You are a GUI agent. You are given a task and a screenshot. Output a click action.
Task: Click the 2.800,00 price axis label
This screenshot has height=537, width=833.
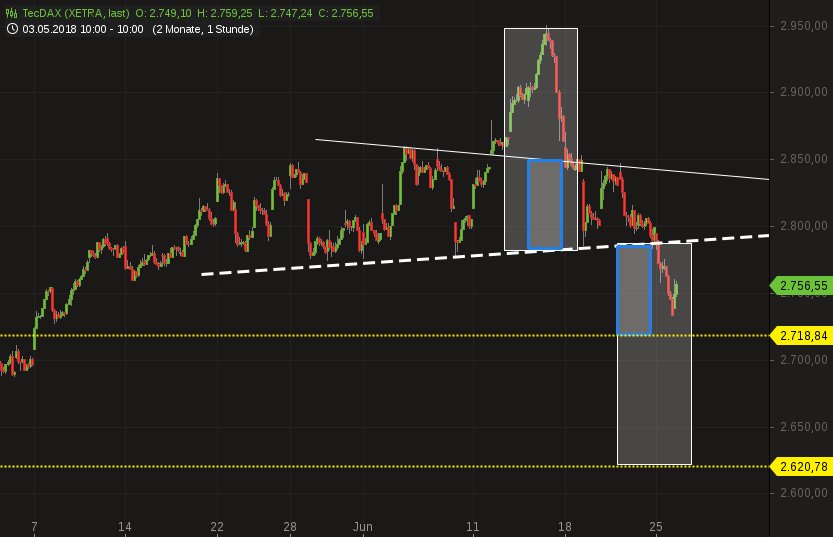[x=804, y=226]
